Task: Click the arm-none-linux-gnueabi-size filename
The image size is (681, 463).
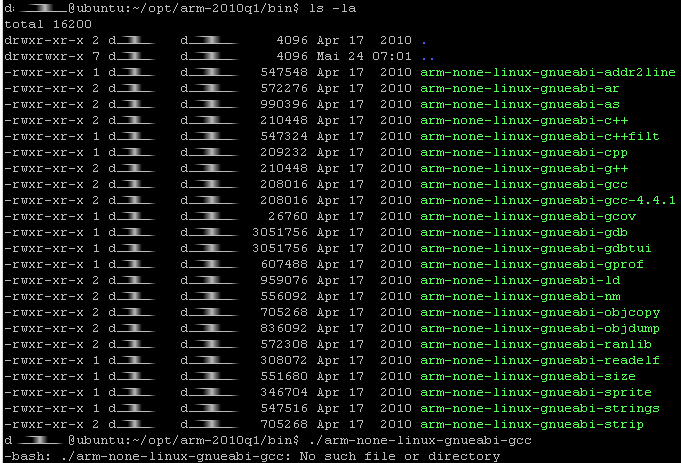Action: [528, 376]
